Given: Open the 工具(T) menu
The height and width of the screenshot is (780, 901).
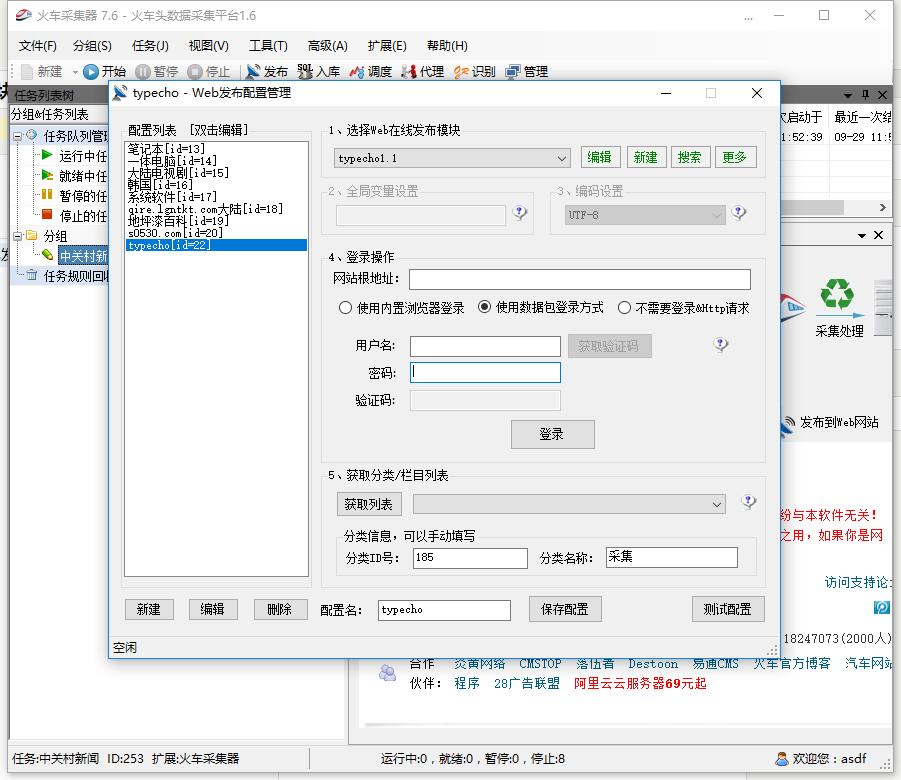Looking at the screenshot, I should pos(267,45).
